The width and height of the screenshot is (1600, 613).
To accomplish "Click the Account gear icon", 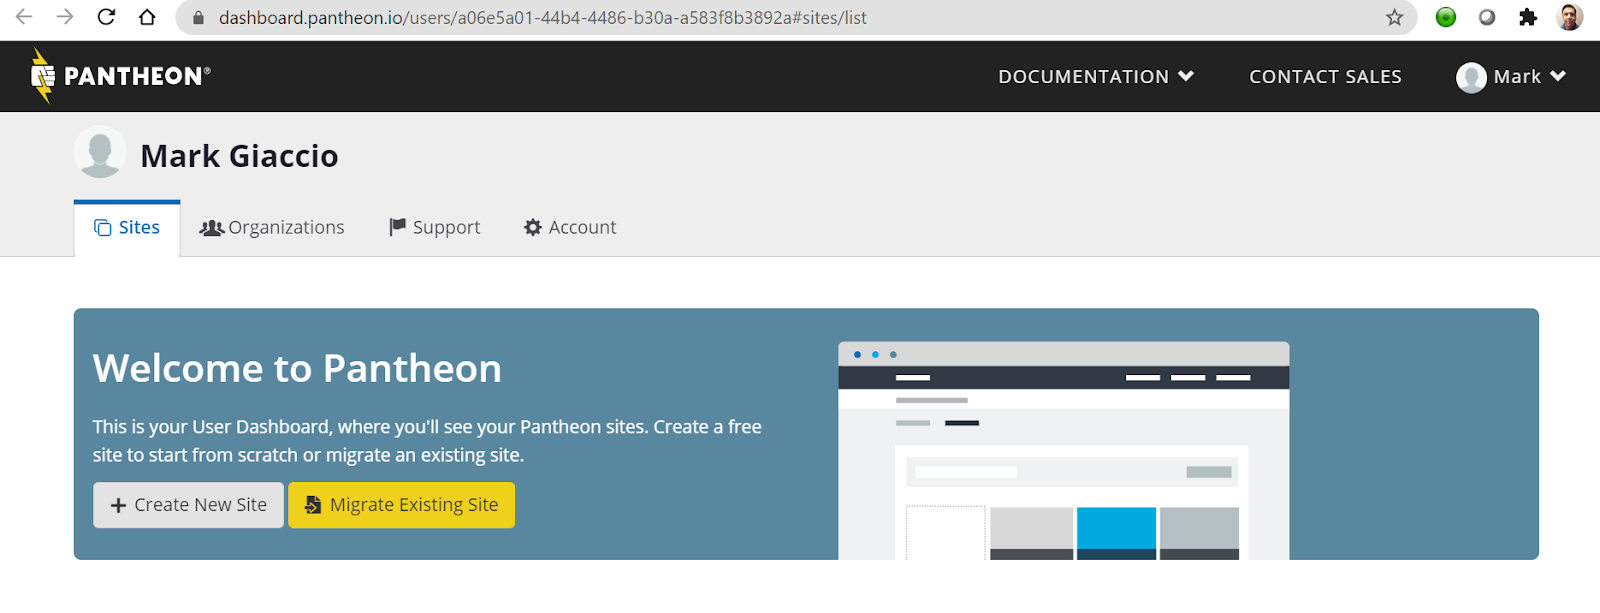I will coord(533,227).
